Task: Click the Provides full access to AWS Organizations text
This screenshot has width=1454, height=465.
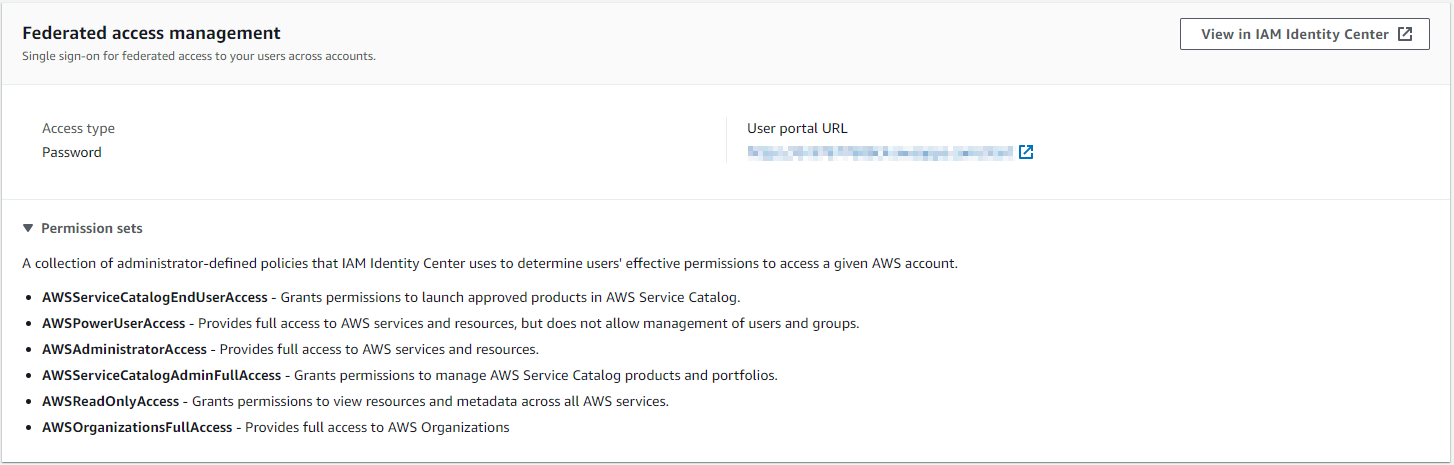Action: pos(377,427)
